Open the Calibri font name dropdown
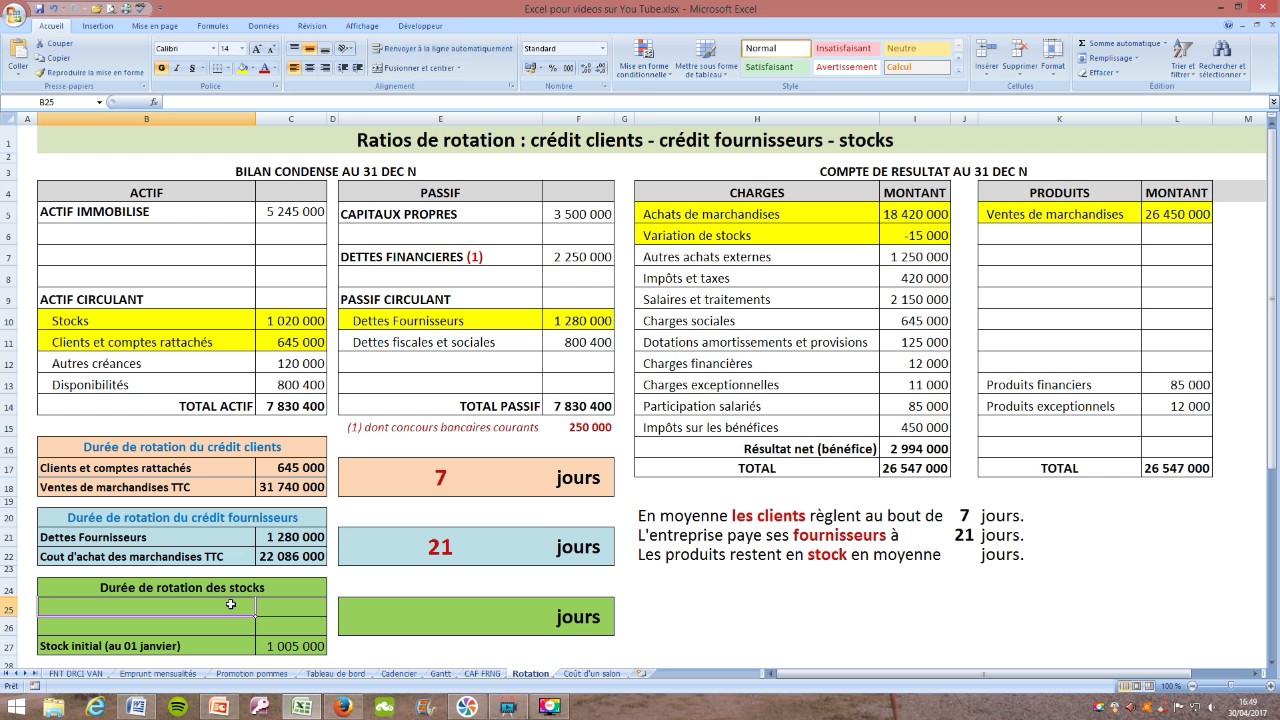Screen dimensions: 1280x720 click(213, 48)
